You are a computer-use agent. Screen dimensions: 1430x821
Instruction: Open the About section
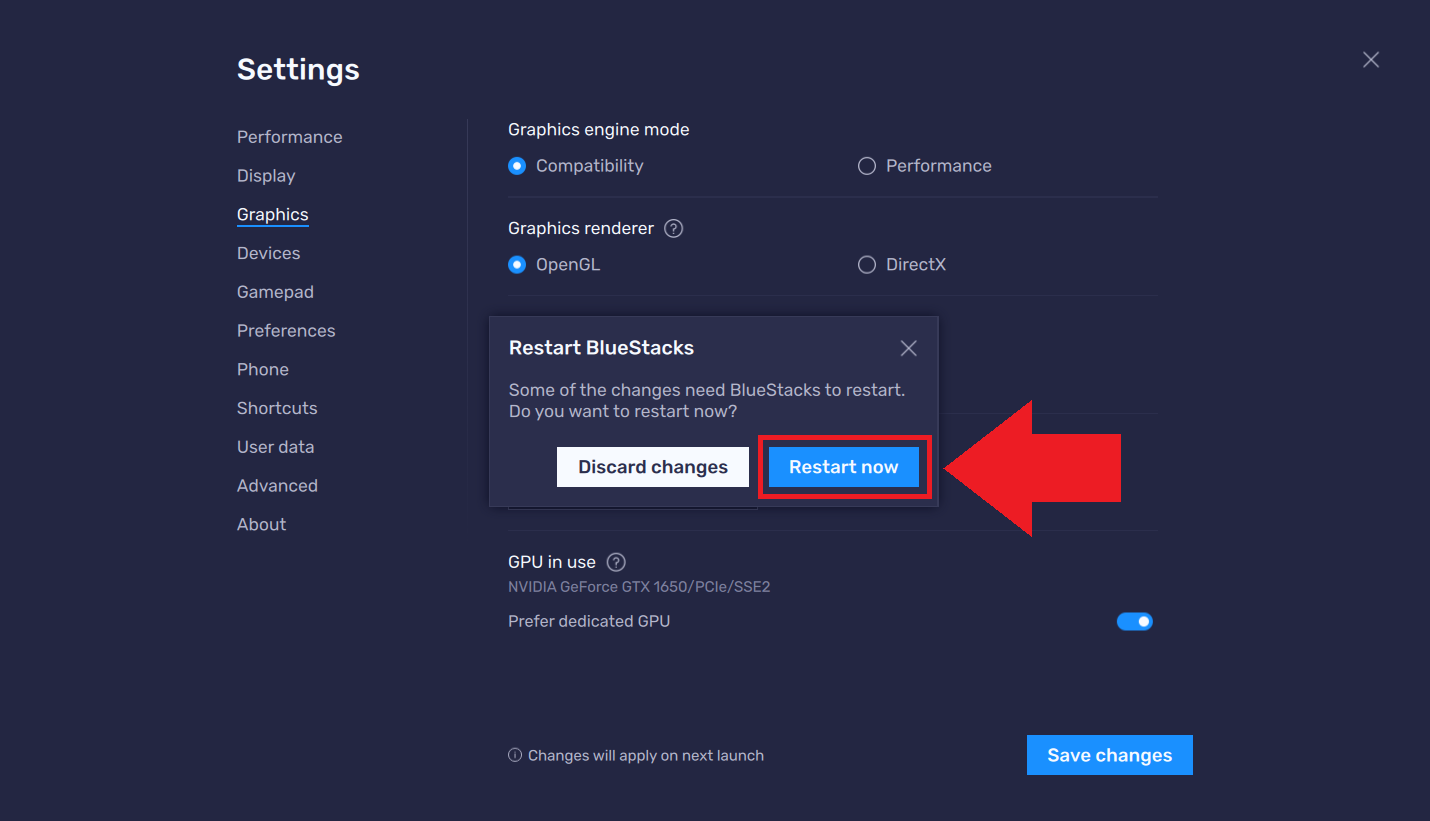(261, 524)
